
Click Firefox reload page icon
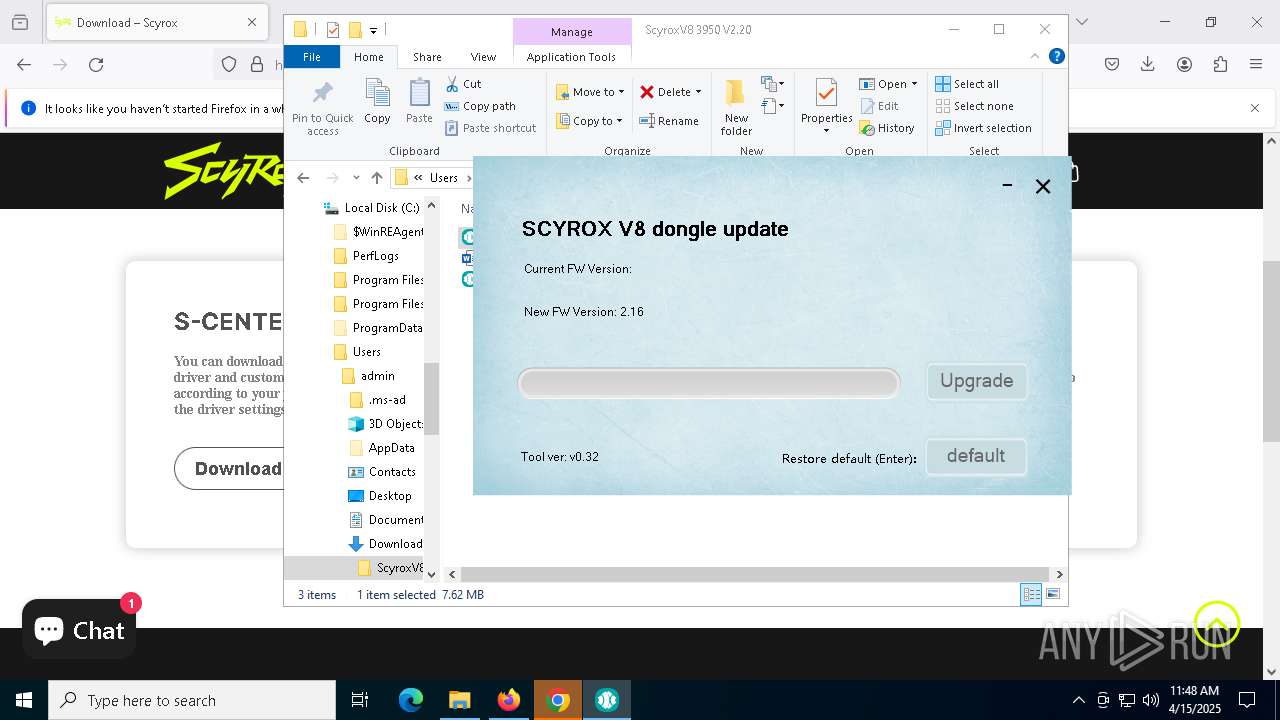point(96,64)
